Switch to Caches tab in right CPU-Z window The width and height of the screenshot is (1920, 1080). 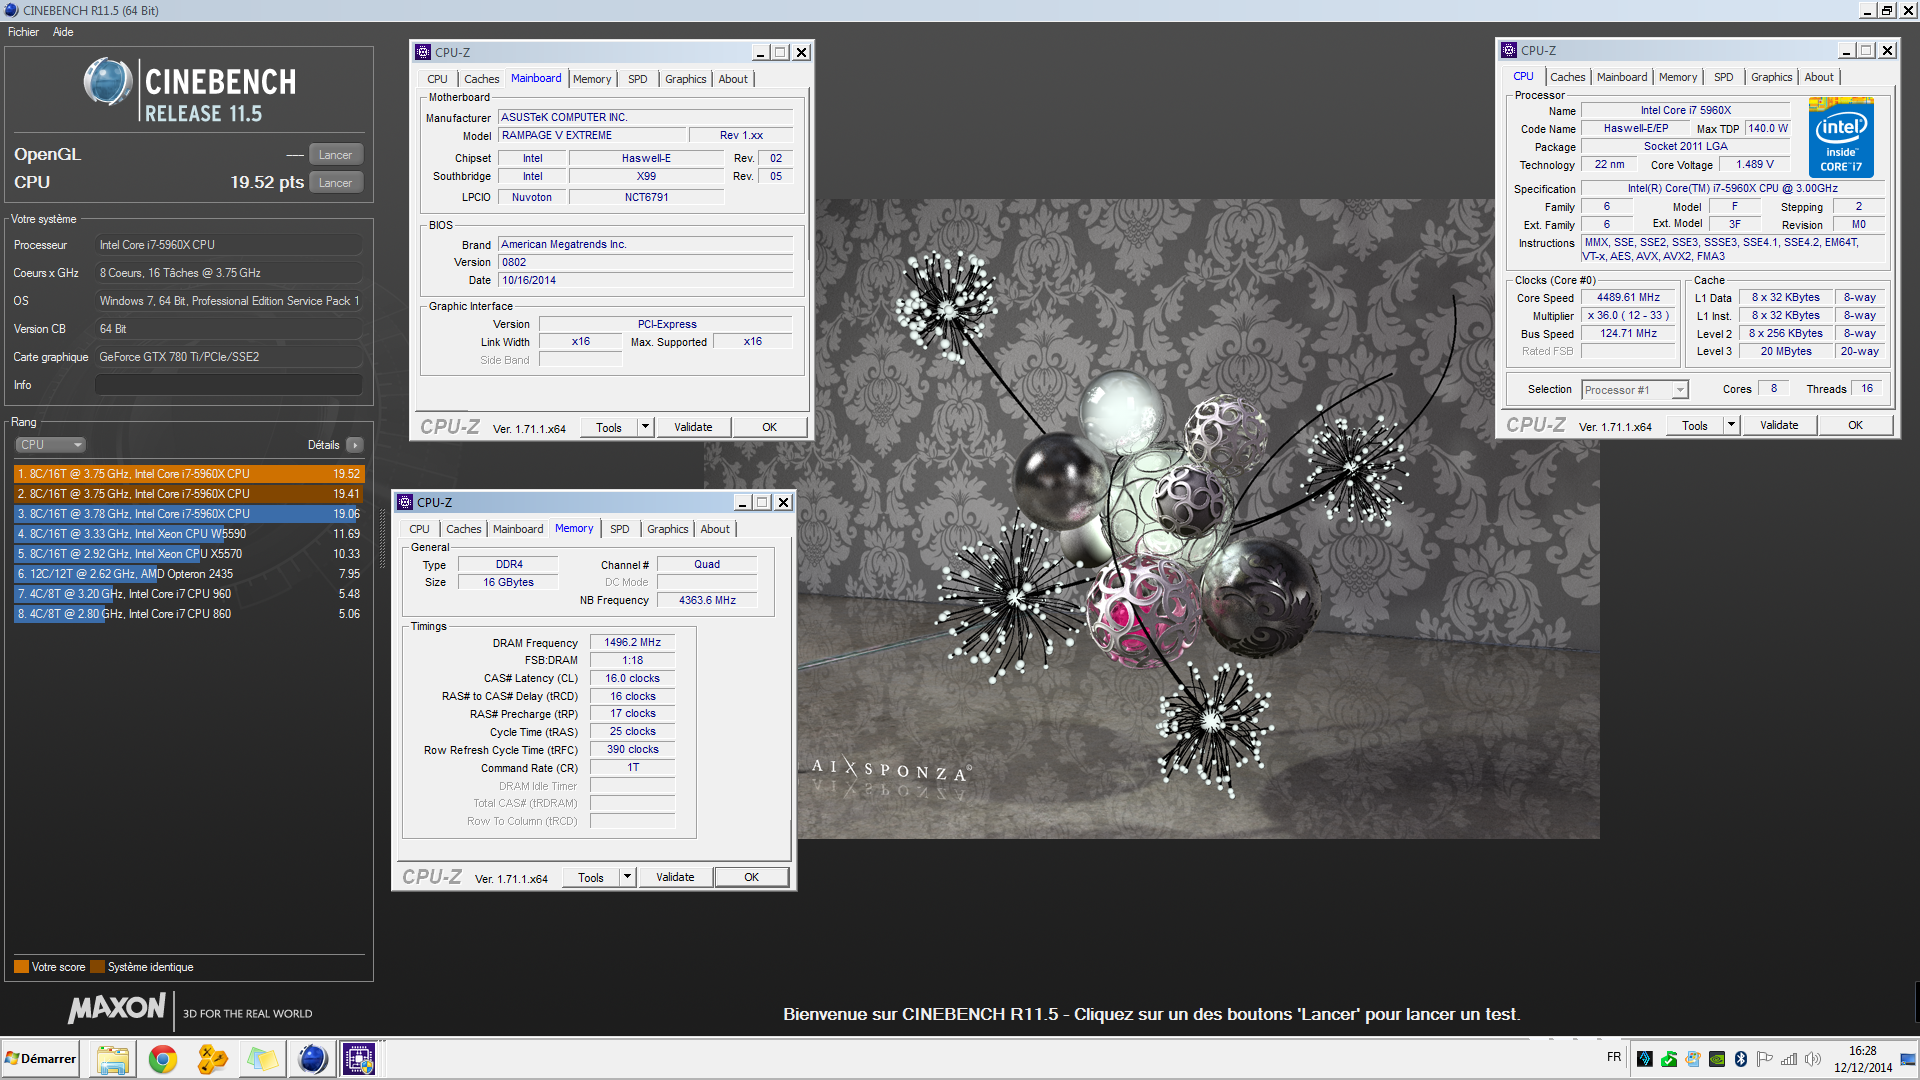click(x=1567, y=77)
